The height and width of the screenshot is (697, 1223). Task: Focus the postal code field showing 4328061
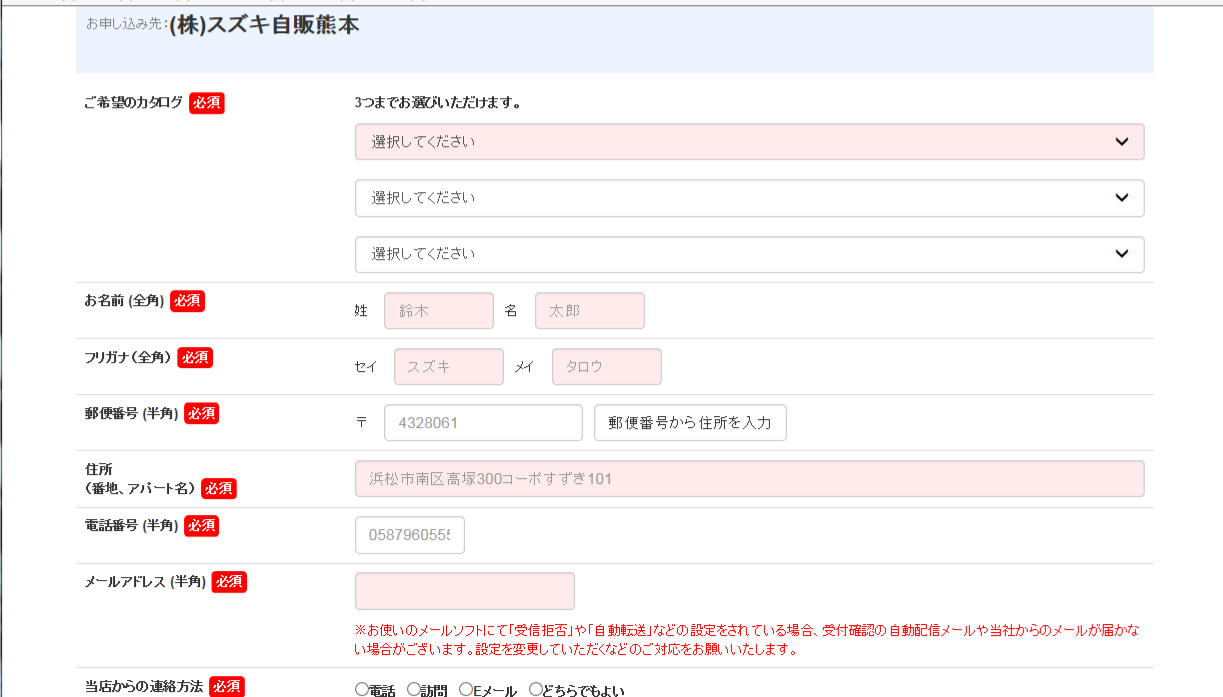(483, 422)
